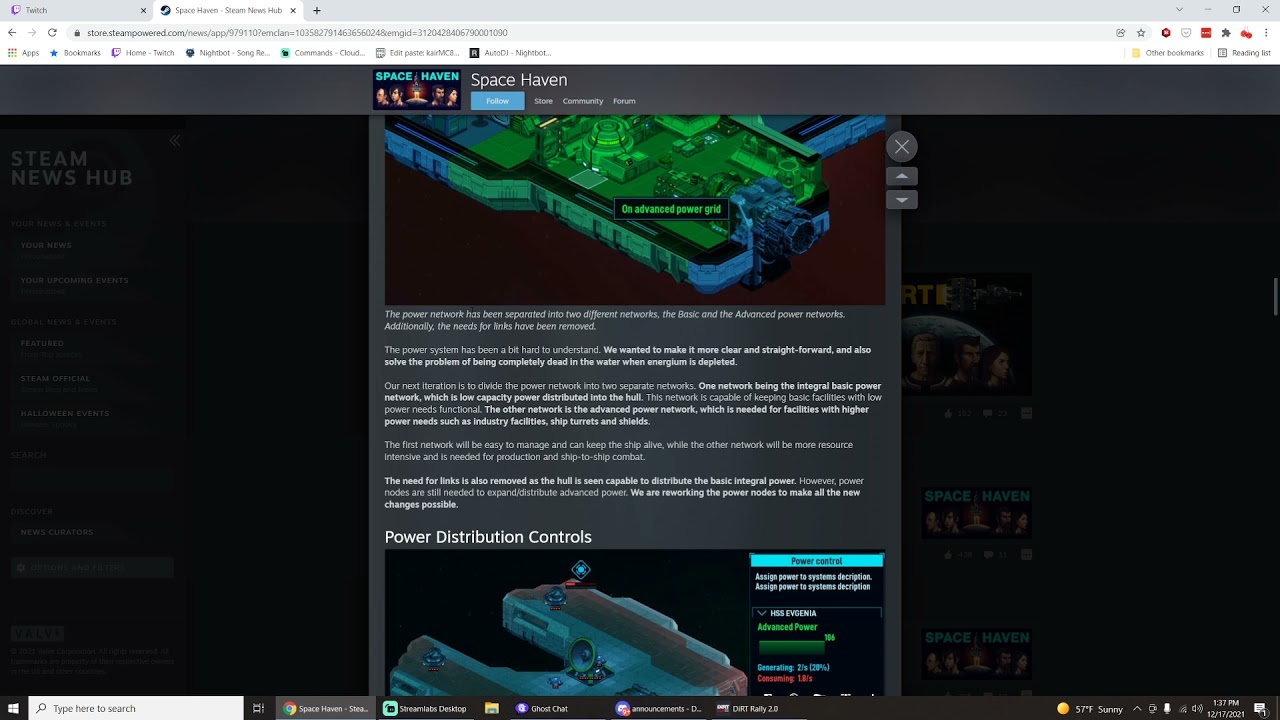Open the AutoDJ - Nightbot... bookmark
This screenshot has height=720, width=1280.
[510, 53]
